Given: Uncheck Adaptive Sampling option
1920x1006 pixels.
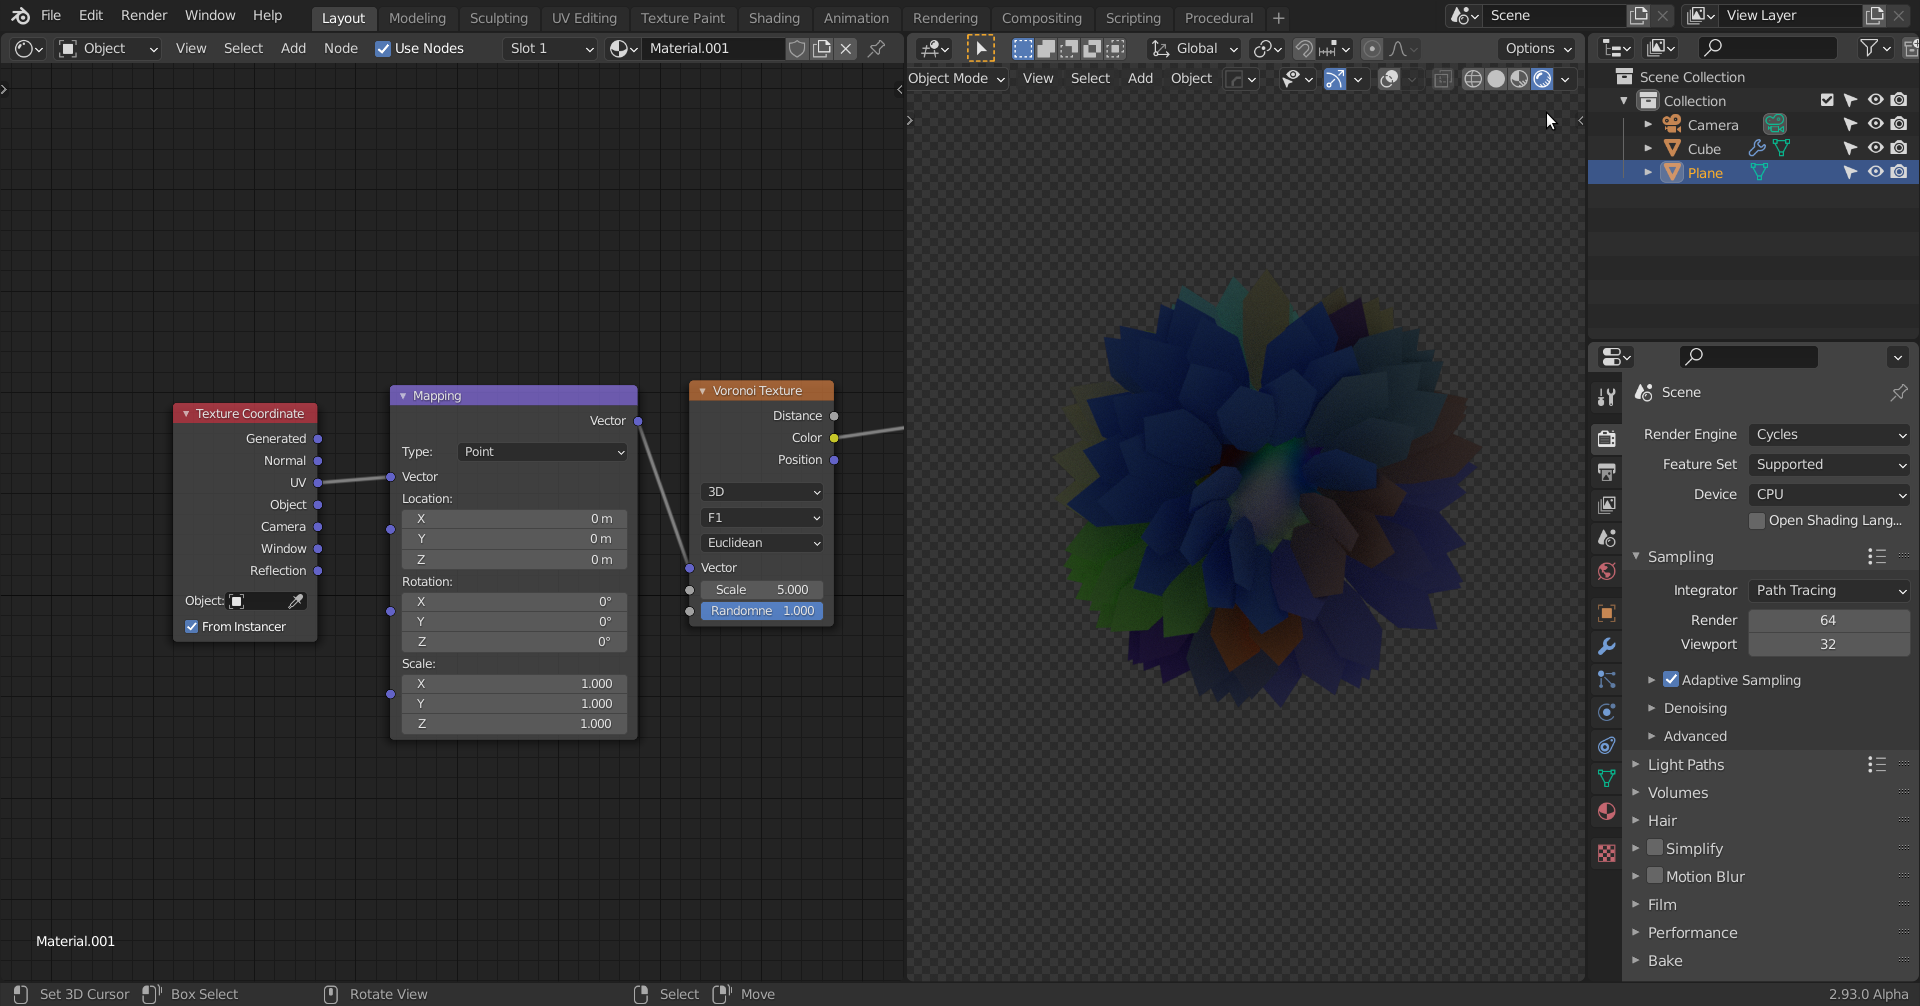Looking at the screenshot, I should click(x=1671, y=680).
